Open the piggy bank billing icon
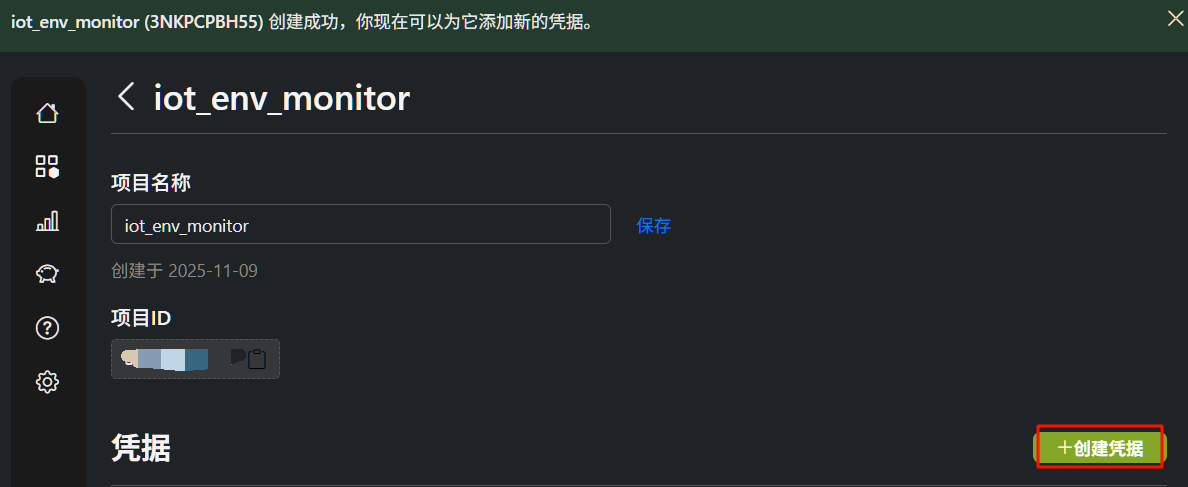 pyautogui.click(x=47, y=274)
